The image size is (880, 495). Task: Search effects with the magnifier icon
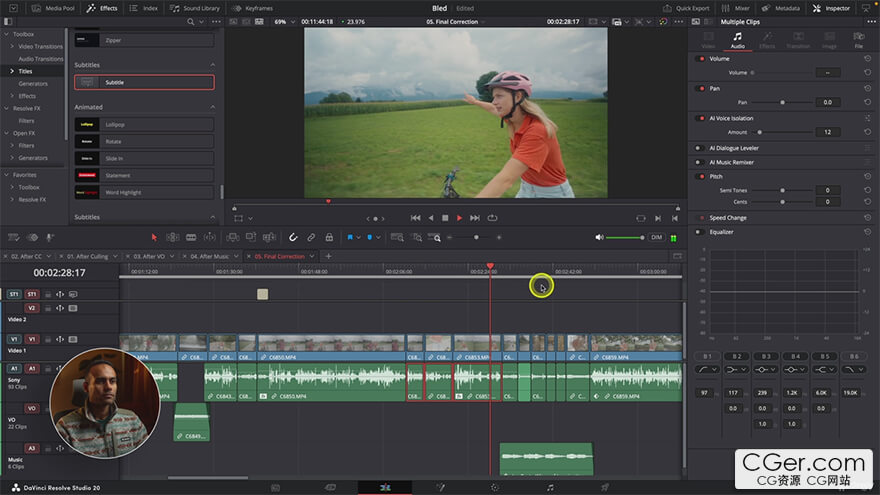(x=190, y=21)
